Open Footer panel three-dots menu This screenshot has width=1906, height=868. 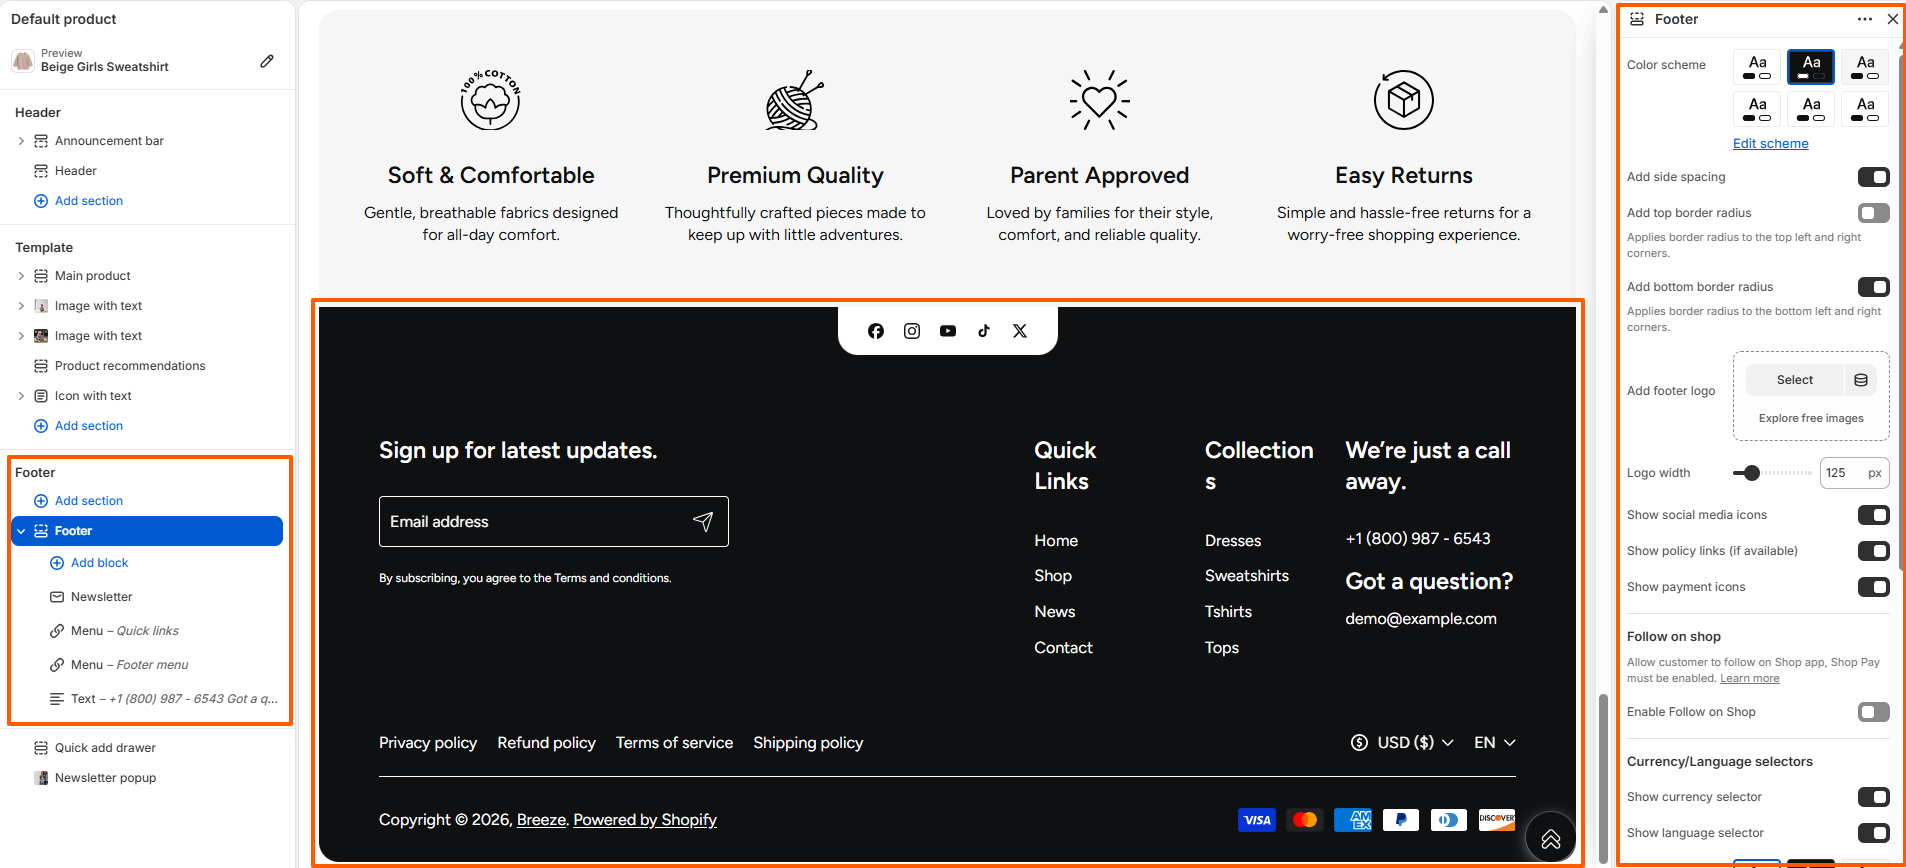click(x=1865, y=19)
